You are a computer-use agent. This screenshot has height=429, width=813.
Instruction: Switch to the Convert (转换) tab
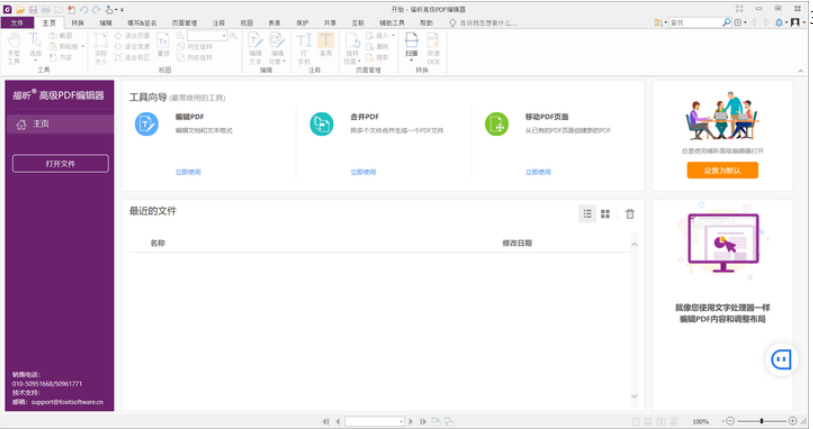[x=78, y=23]
